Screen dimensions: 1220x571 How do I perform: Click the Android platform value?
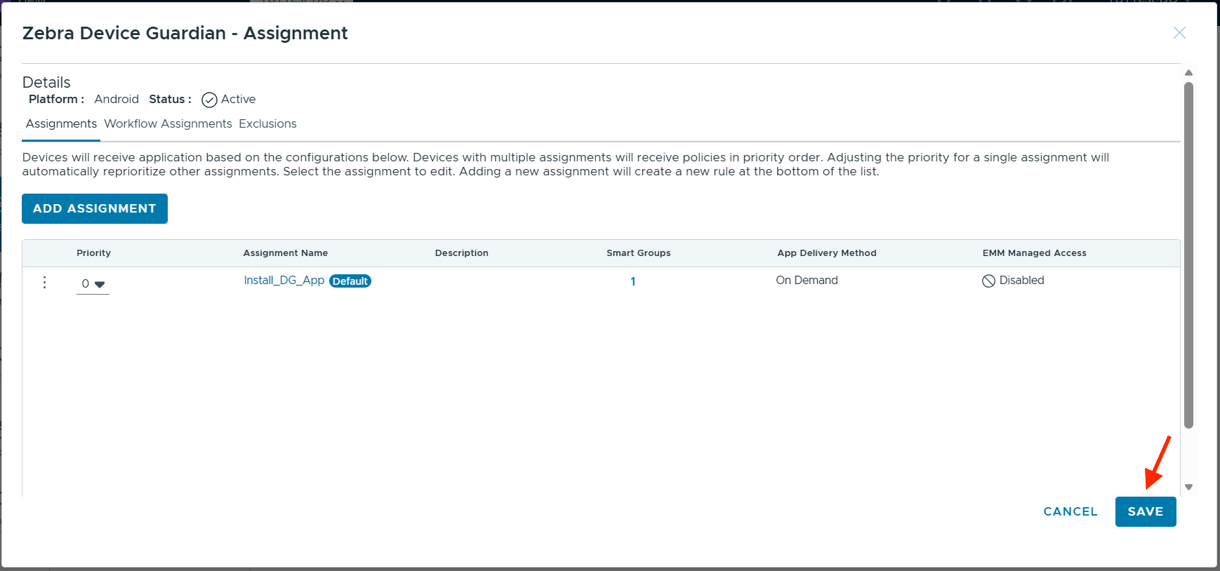[x=116, y=100]
